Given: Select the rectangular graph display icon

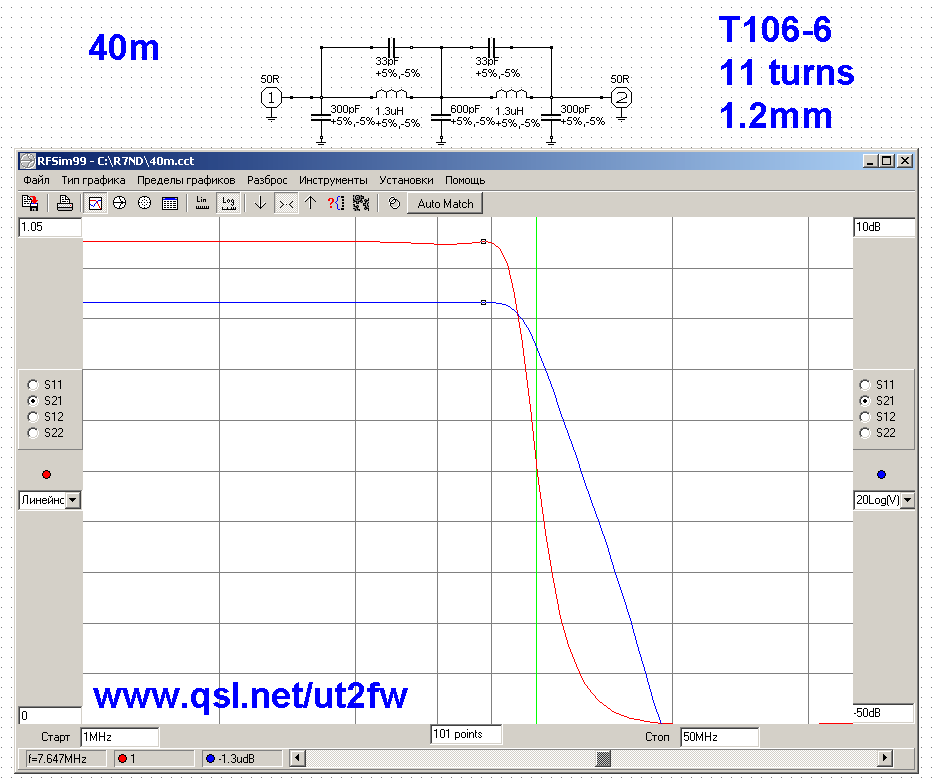Looking at the screenshot, I should [x=96, y=203].
